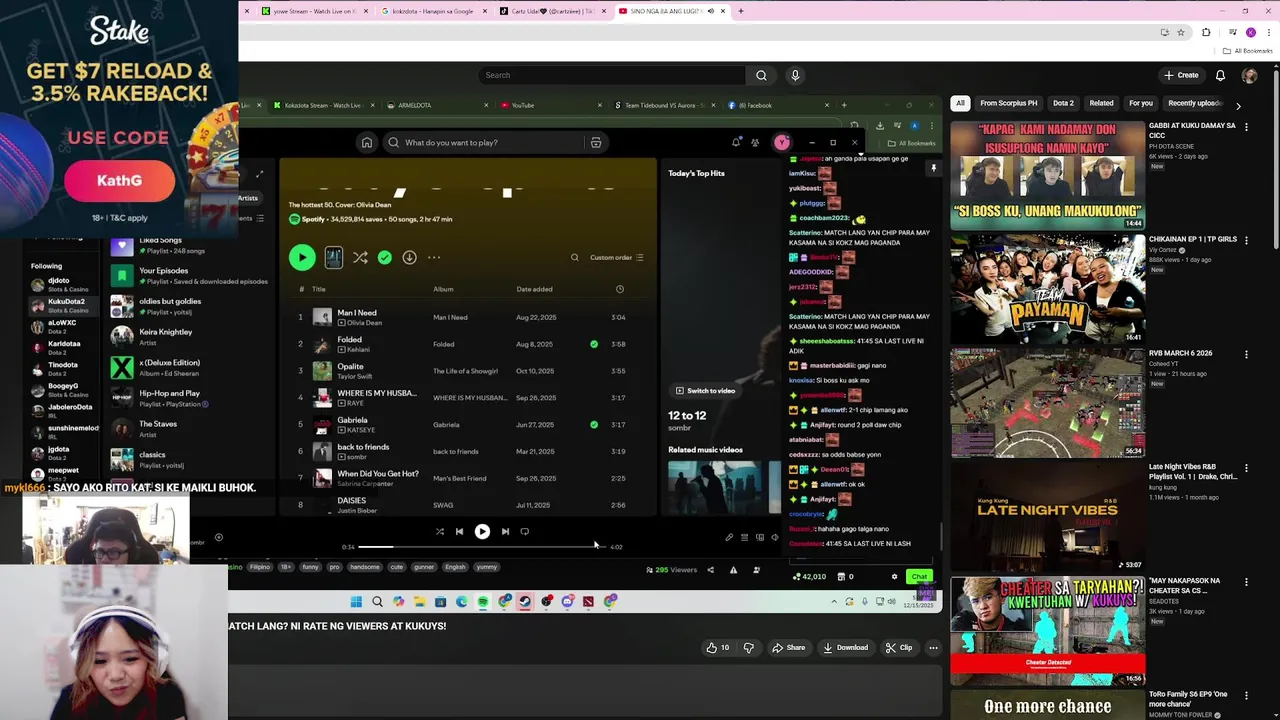Click the YouTube Download button
Viewport: 1280px width, 720px height.
point(845,648)
